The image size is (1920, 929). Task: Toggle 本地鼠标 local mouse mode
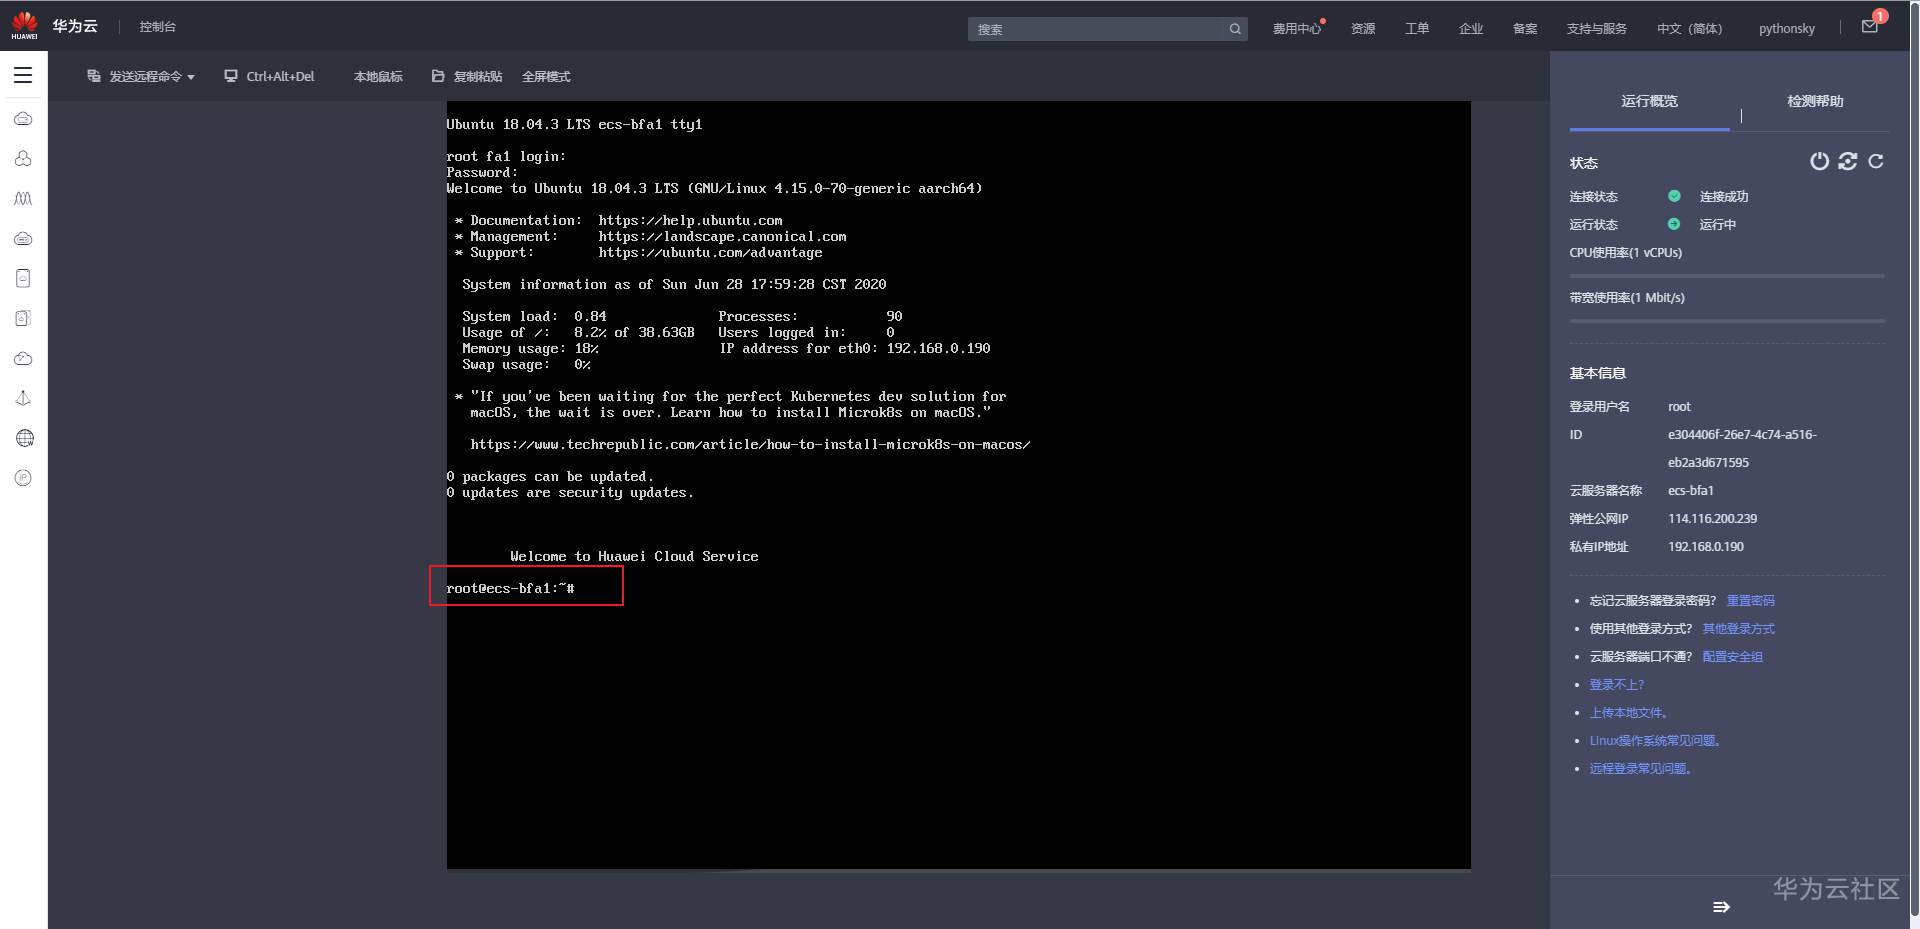(378, 76)
